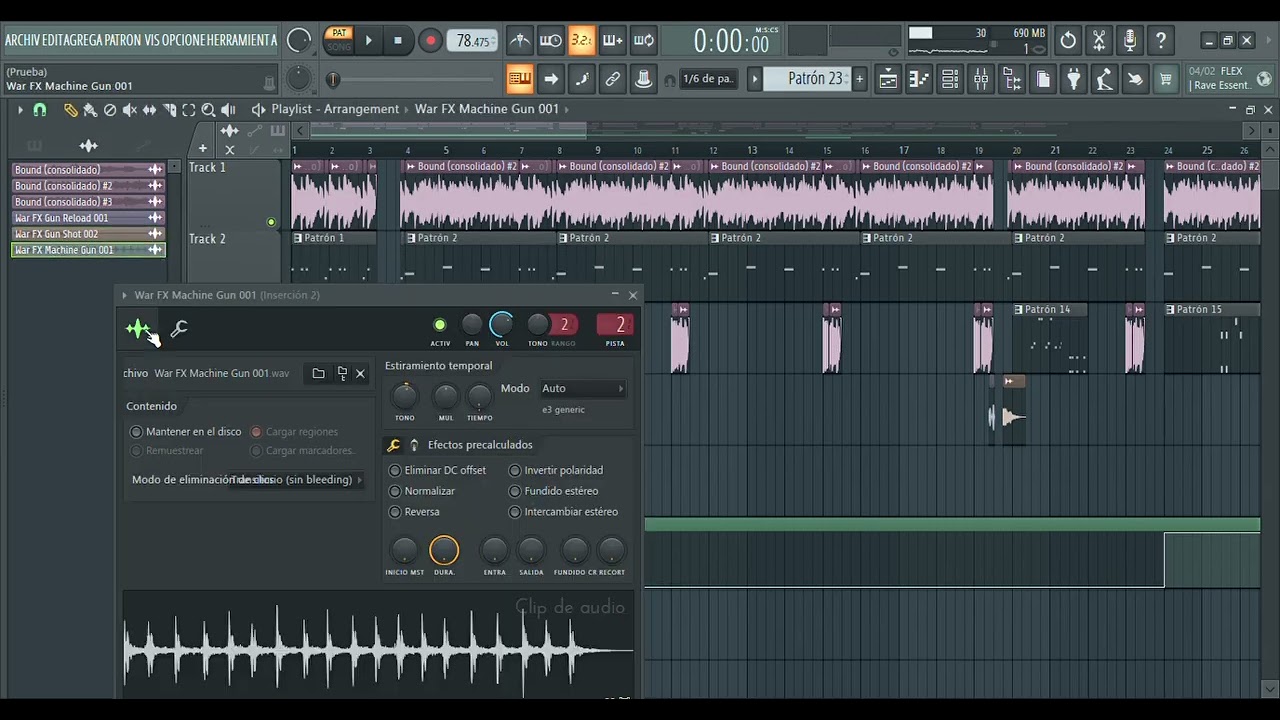Open the audio editor scissors icon

pos(1099,41)
